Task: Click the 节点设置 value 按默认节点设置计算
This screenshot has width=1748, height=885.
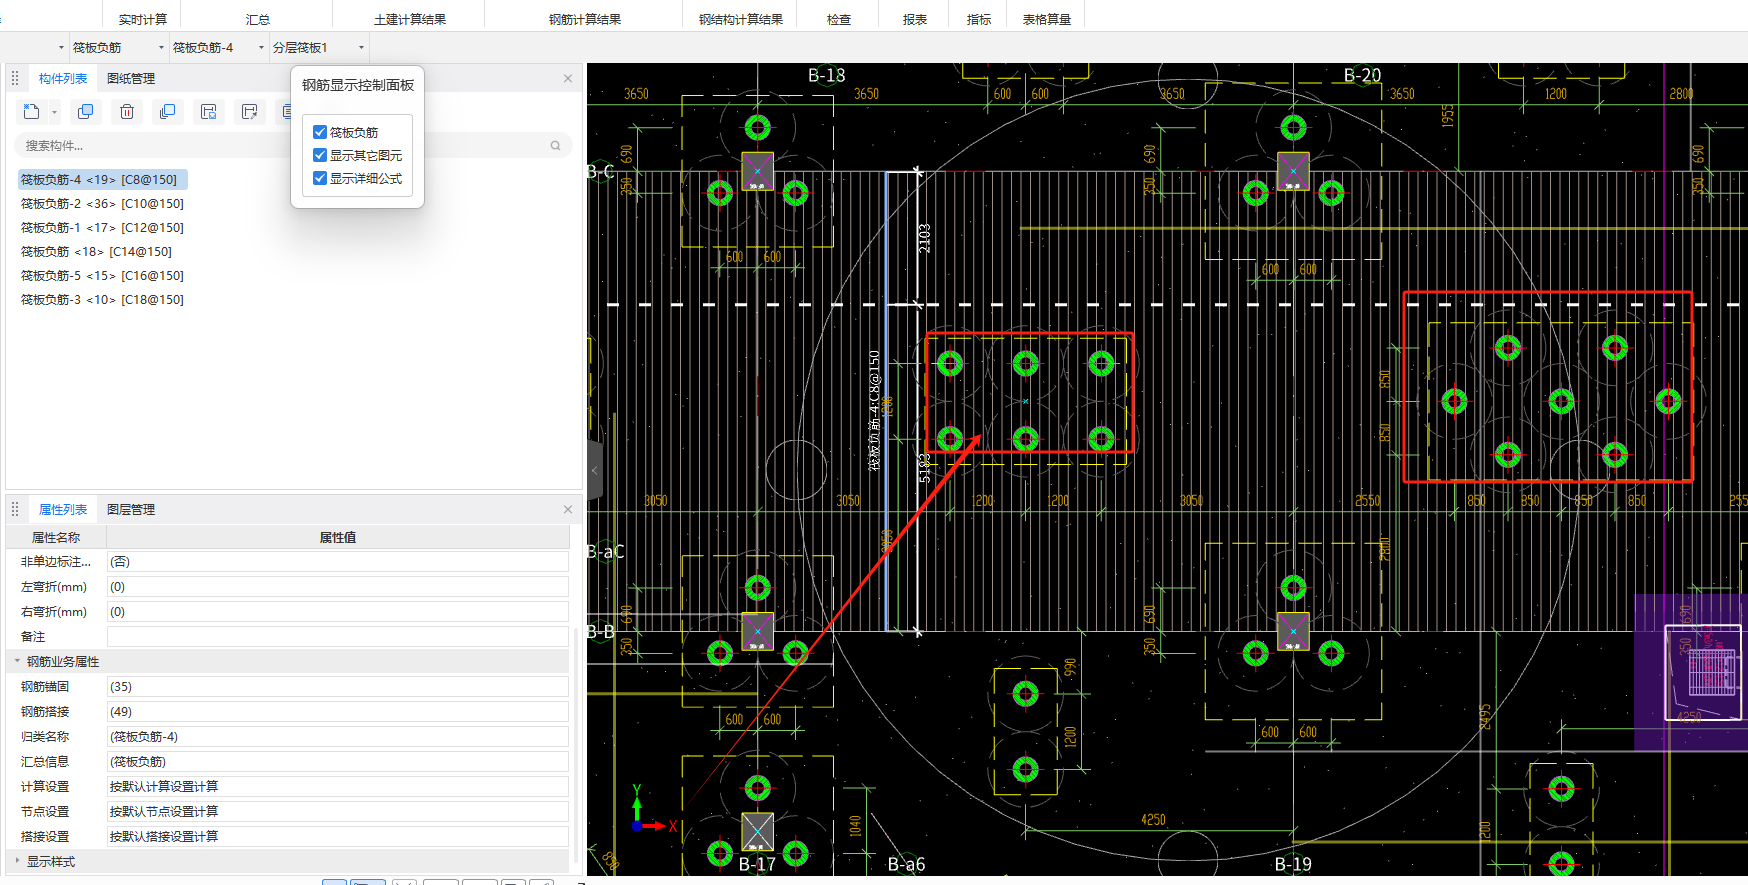Action: coord(338,812)
